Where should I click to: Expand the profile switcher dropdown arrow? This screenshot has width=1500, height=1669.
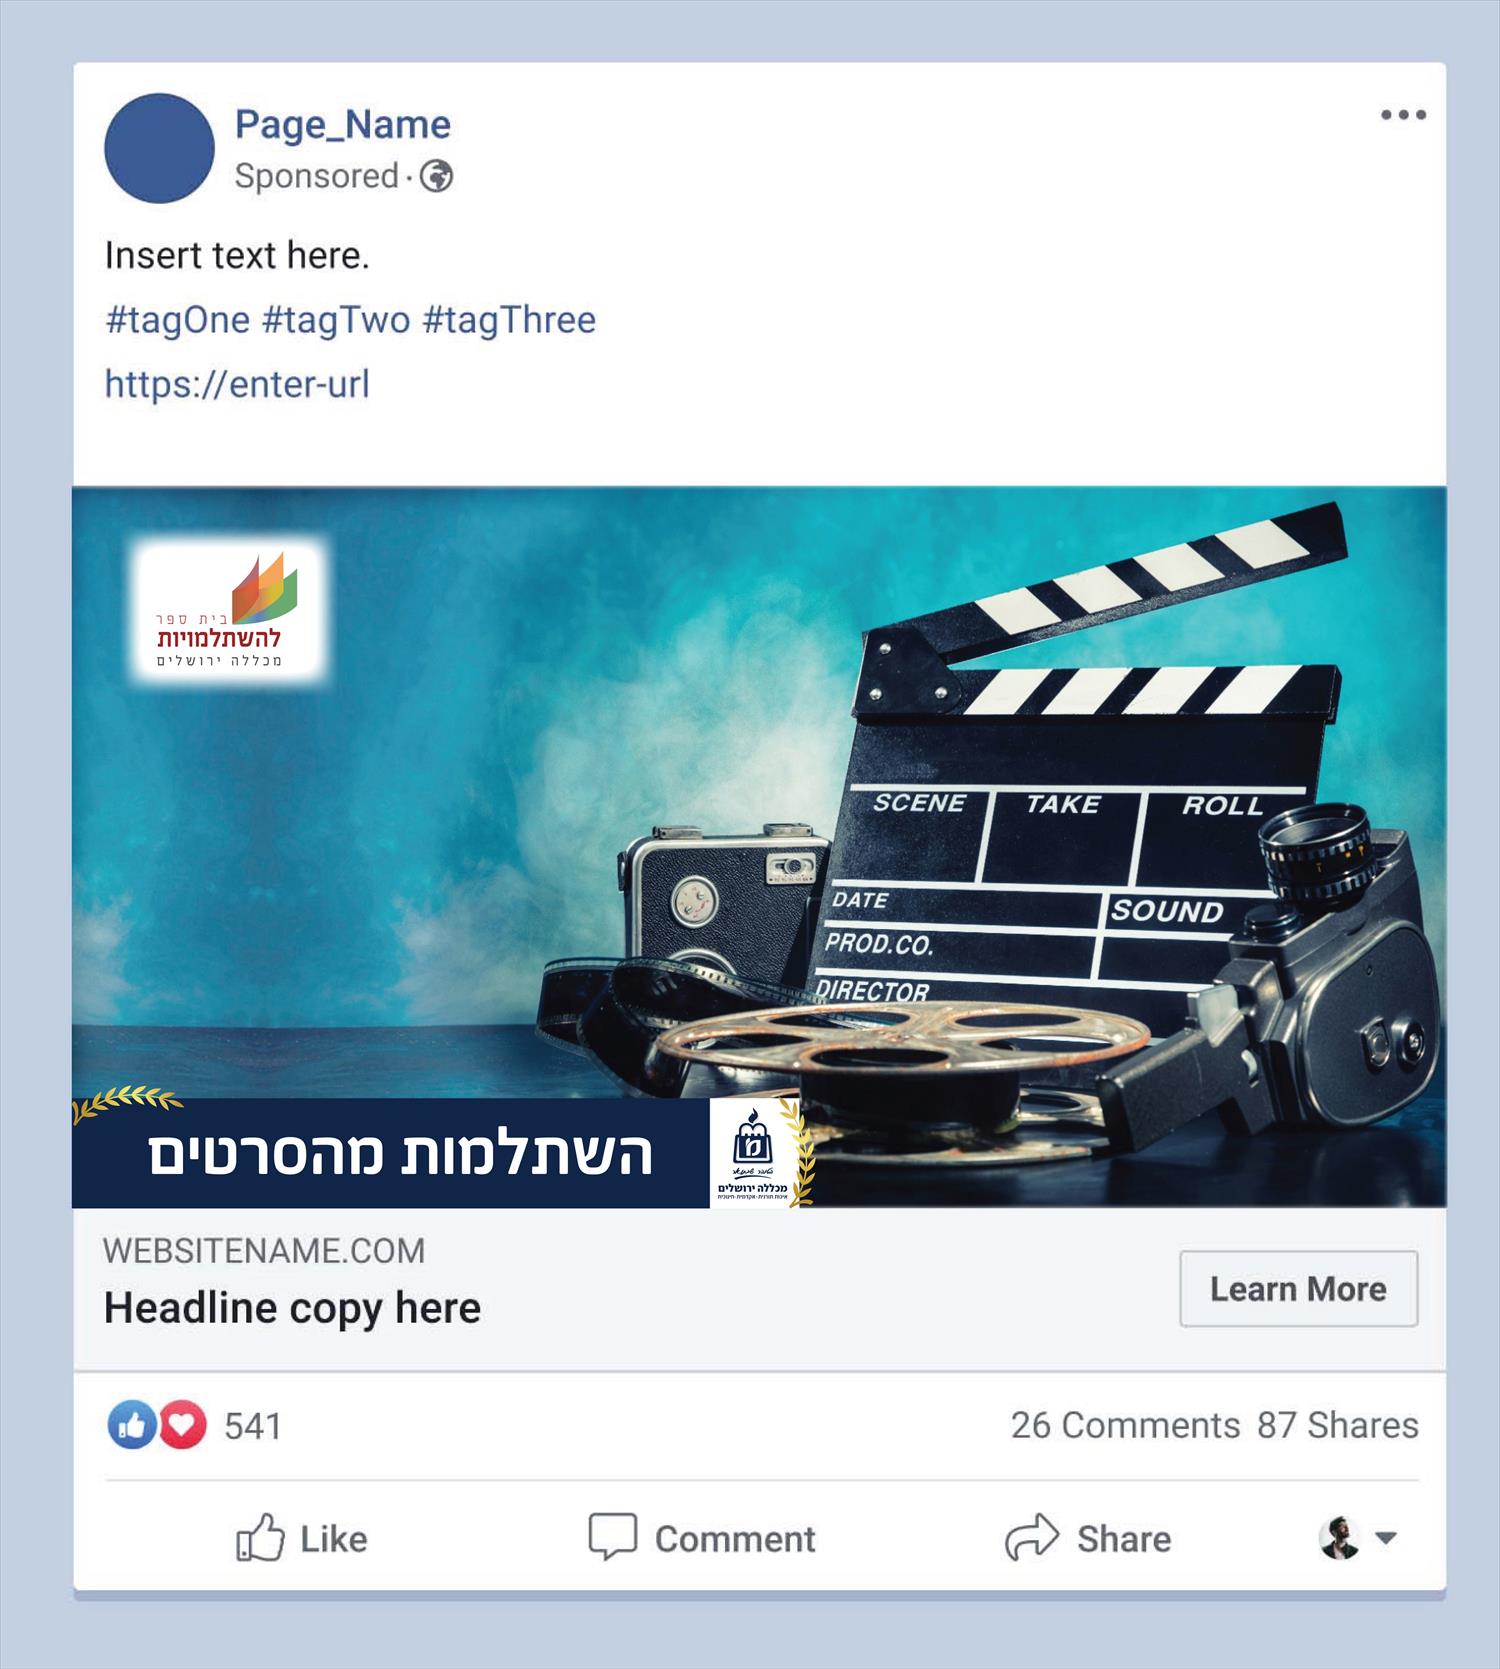coord(1386,1538)
